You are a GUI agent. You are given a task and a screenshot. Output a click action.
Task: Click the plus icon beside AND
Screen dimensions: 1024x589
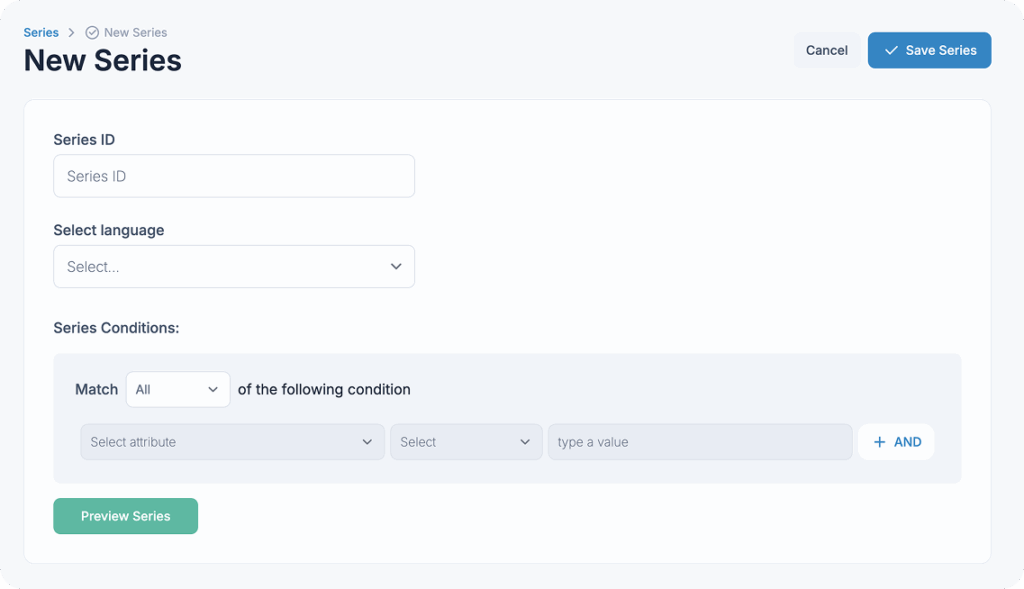[880, 442]
